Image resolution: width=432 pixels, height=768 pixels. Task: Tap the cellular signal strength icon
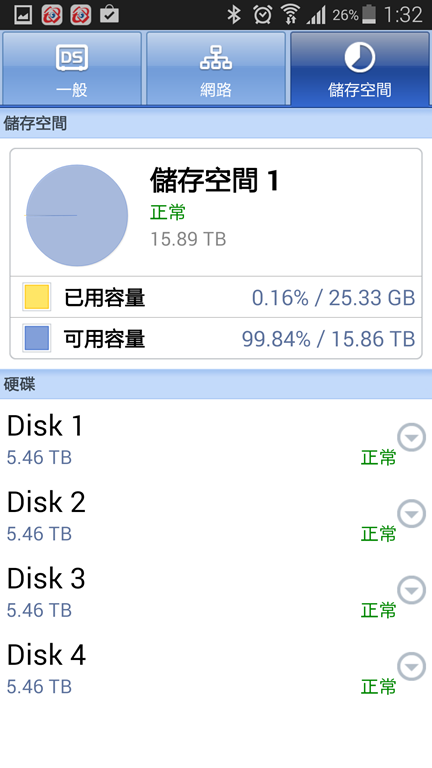coord(316,15)
